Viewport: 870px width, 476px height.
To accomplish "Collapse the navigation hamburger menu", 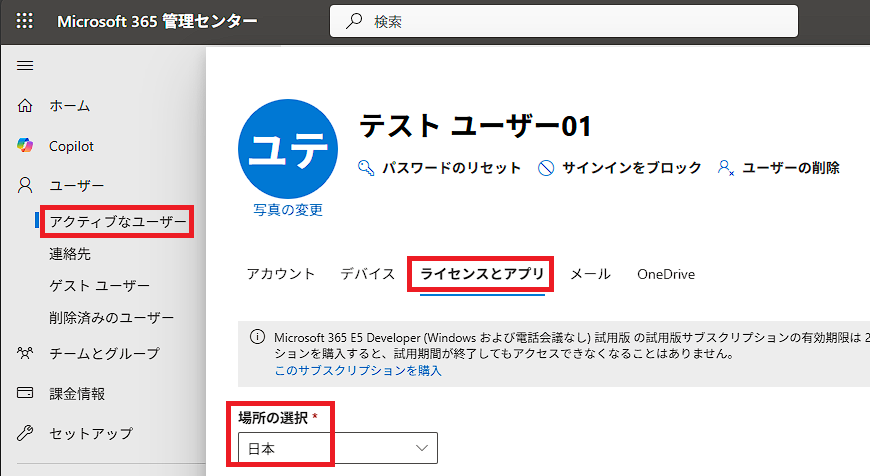I will 25,66.
